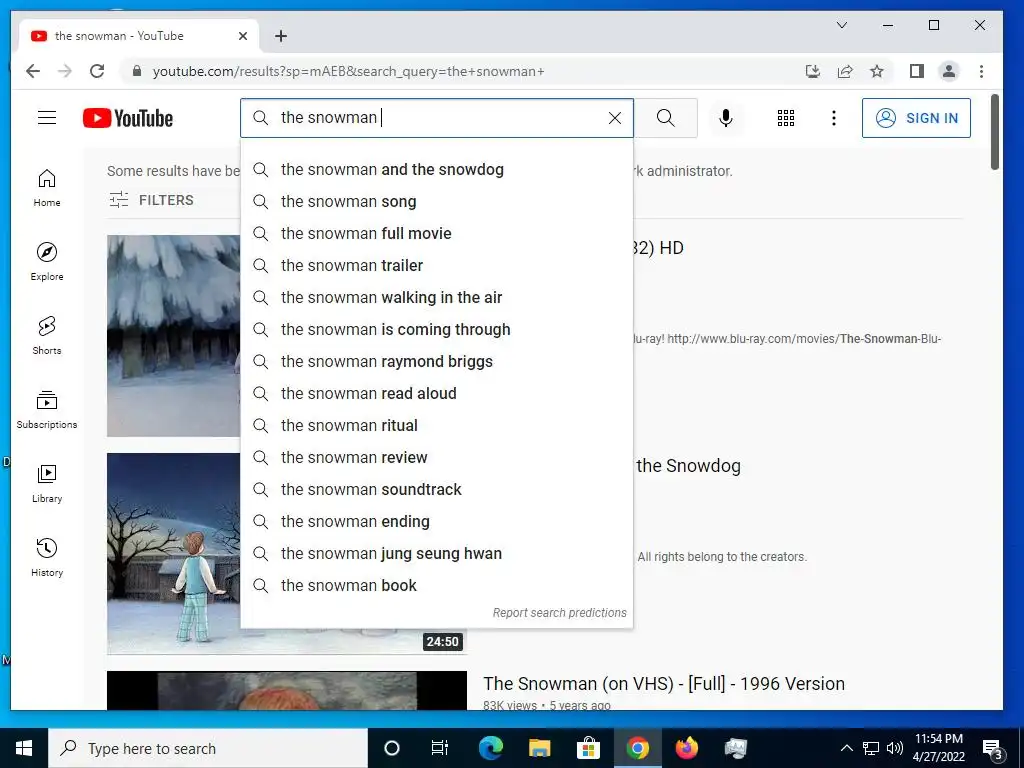Open the YouTube hamburger guide menu
This screenshot has width=1024, height=768.
(47, 118)
